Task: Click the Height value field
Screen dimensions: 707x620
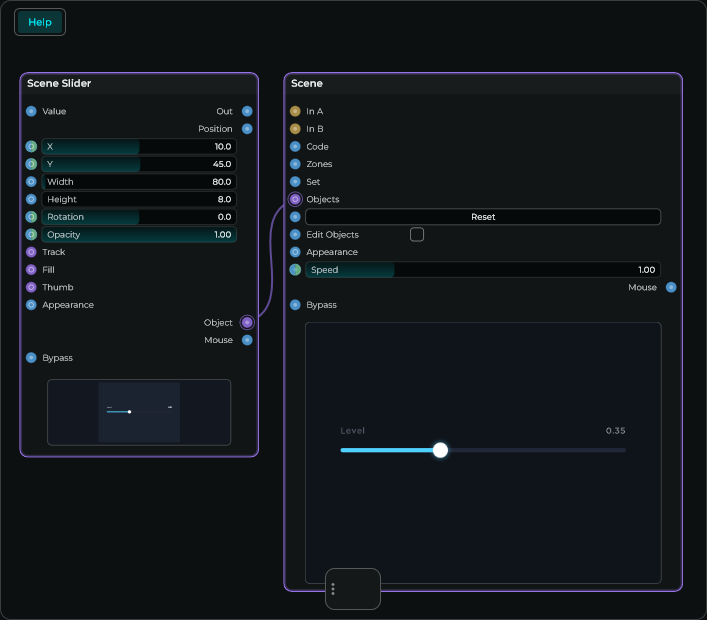Action: click(x=139, y=199)
